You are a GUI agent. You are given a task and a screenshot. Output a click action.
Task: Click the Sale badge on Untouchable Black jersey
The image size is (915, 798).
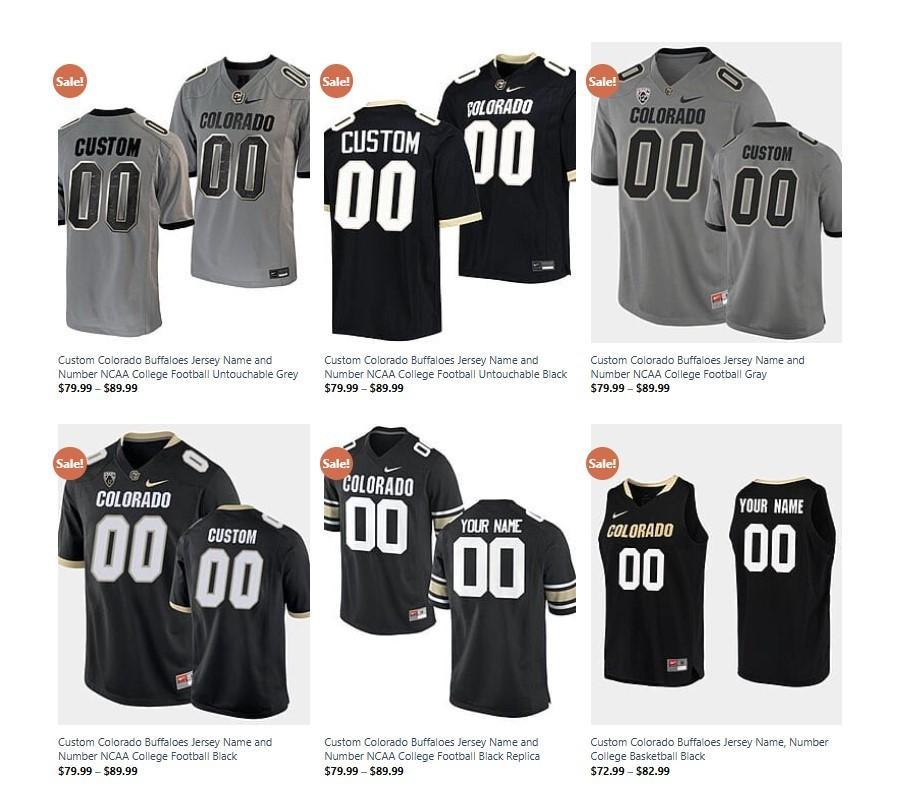tap(336, 81)
